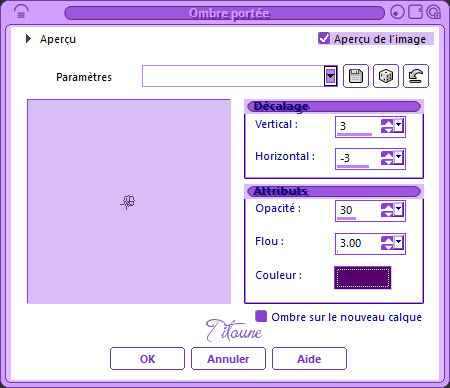
Task: Click the Horizontal spinner arrows
Action: tap(387, 158)
